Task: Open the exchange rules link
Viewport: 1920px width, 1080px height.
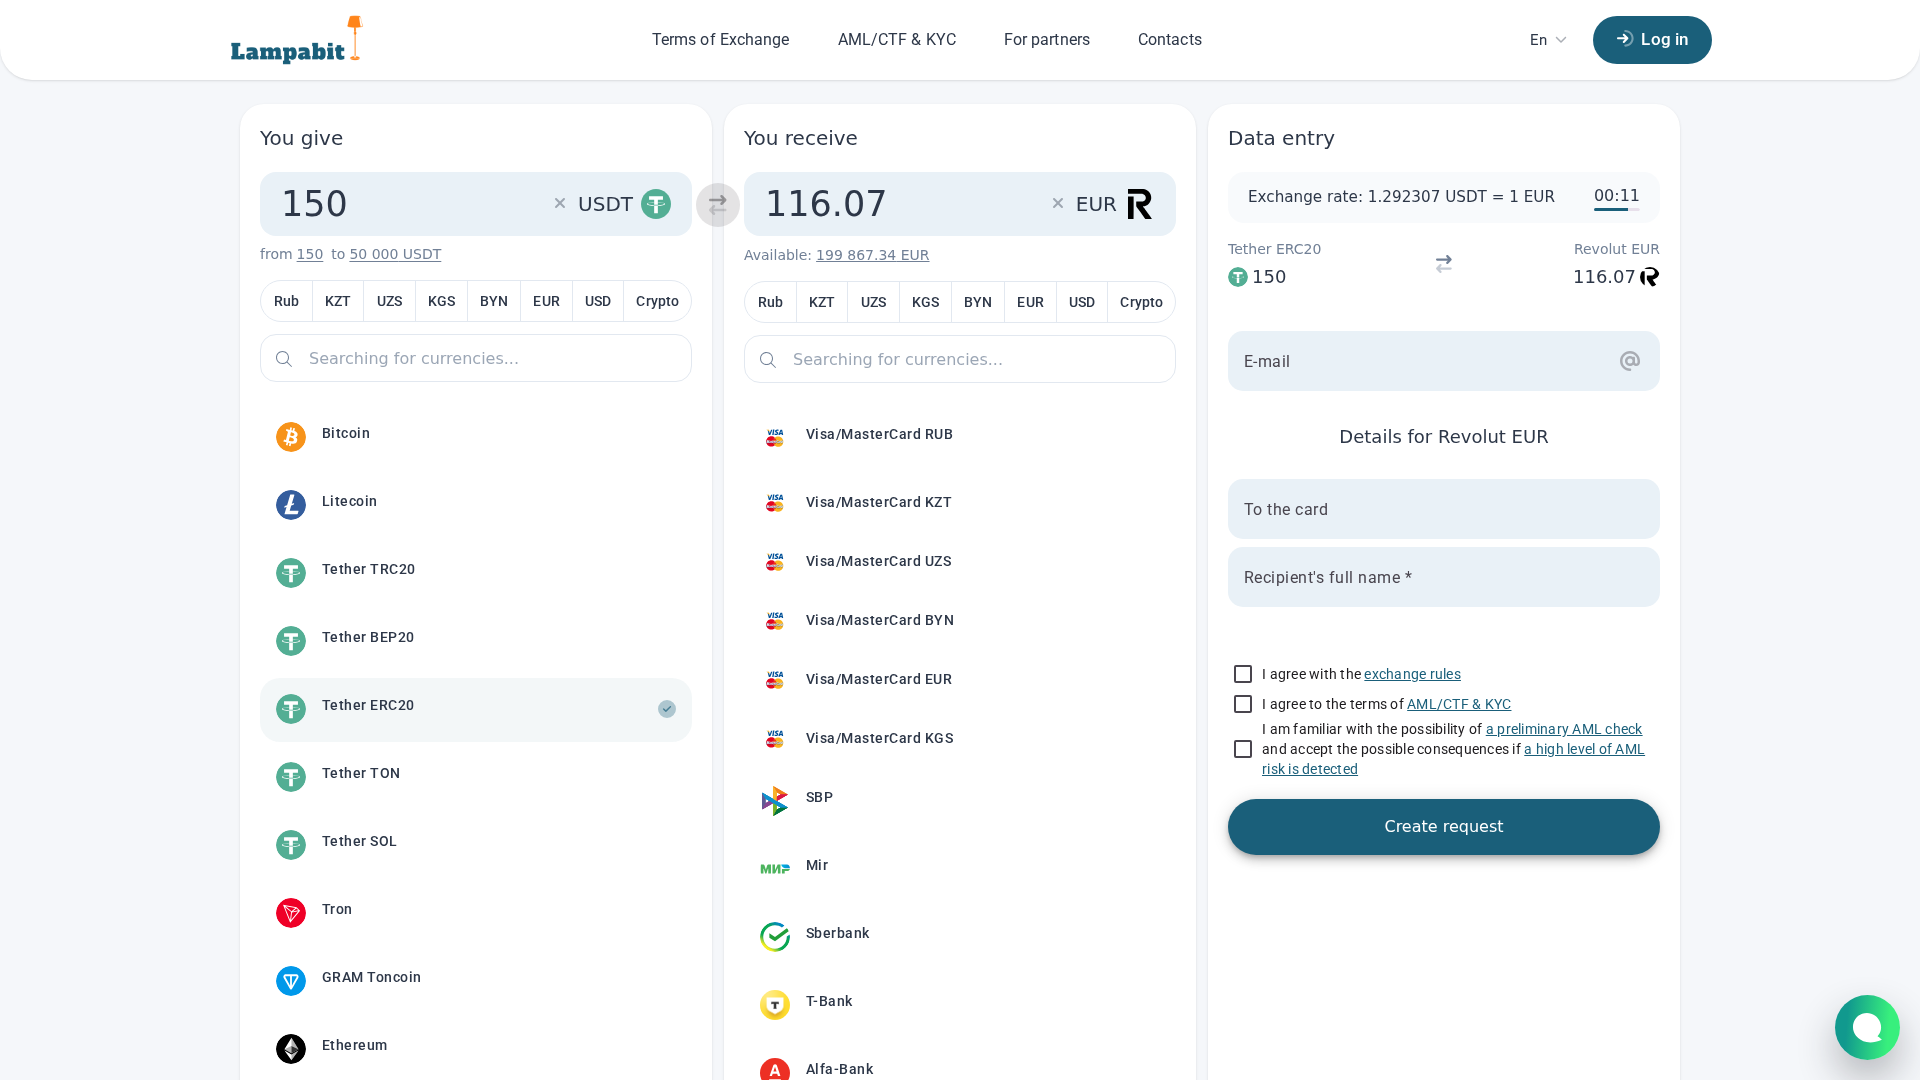Action: [1412, 674]
